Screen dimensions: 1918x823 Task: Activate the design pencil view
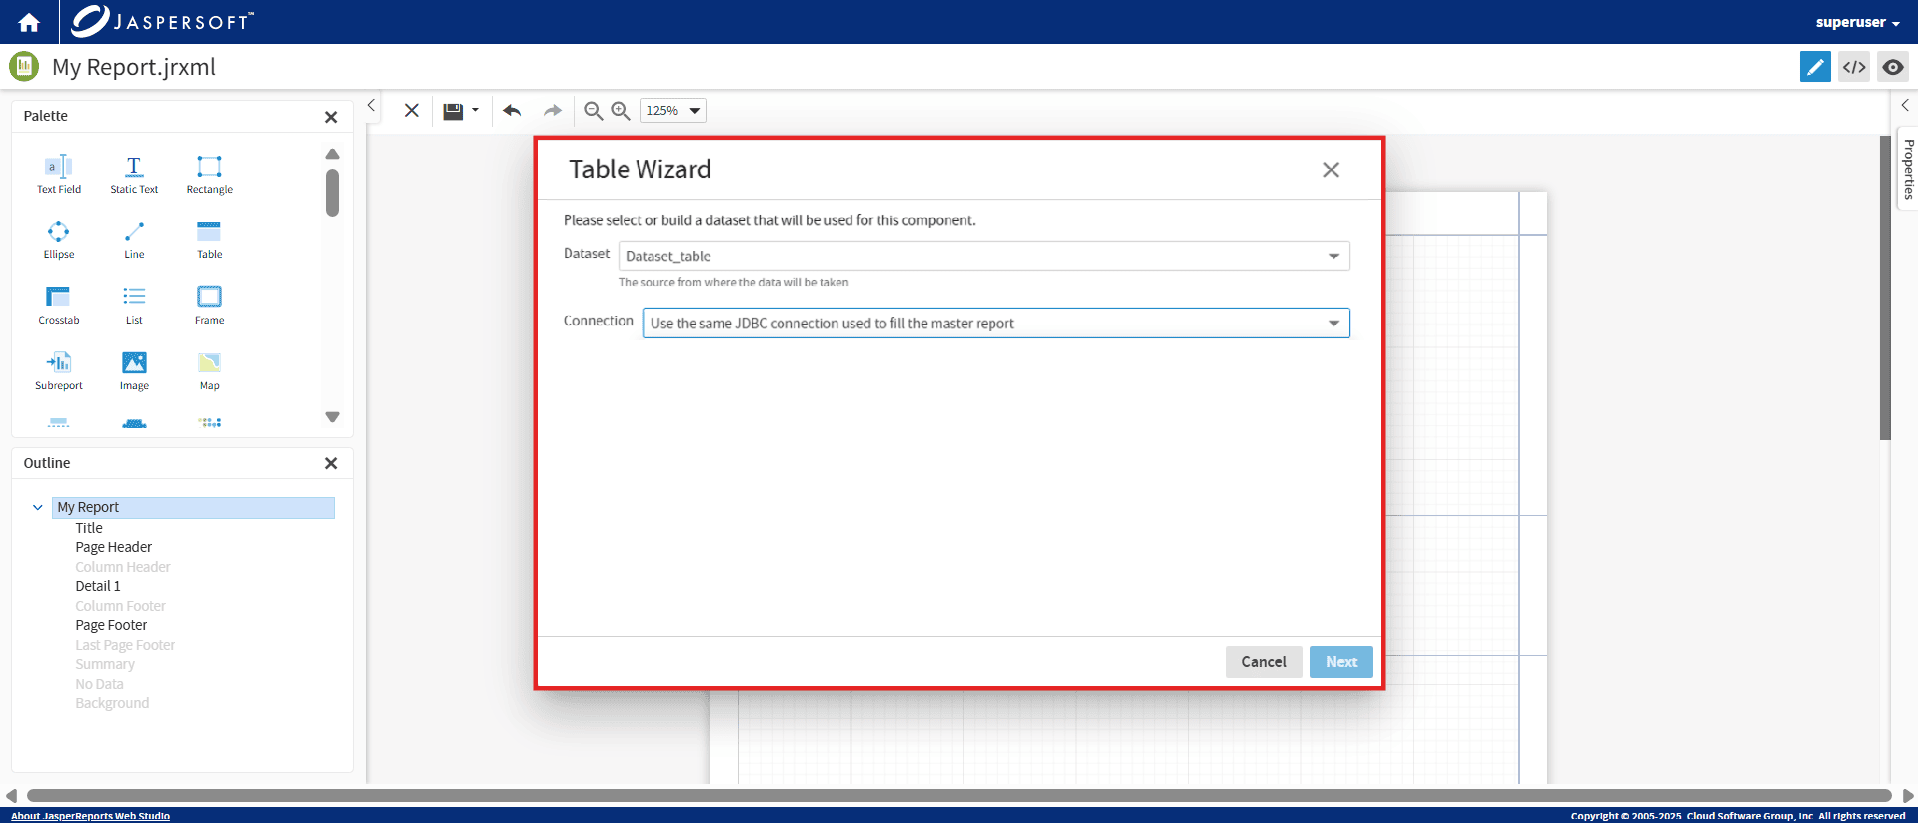(1815, 67)
